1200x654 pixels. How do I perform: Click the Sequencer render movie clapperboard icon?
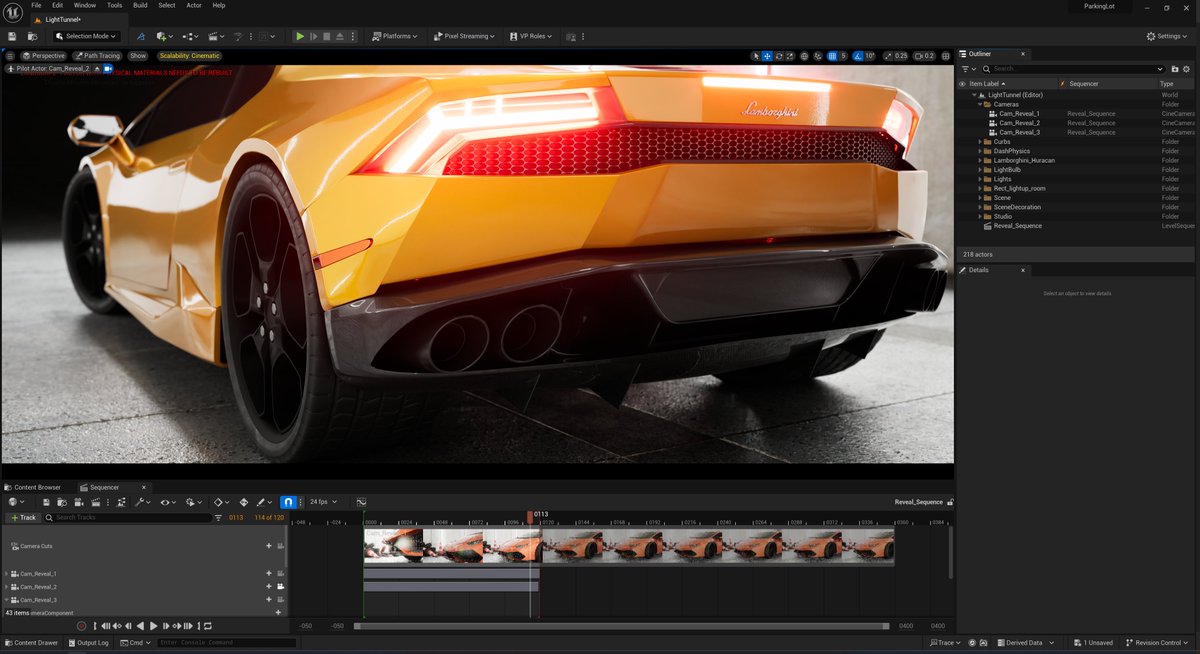(96, 502)
